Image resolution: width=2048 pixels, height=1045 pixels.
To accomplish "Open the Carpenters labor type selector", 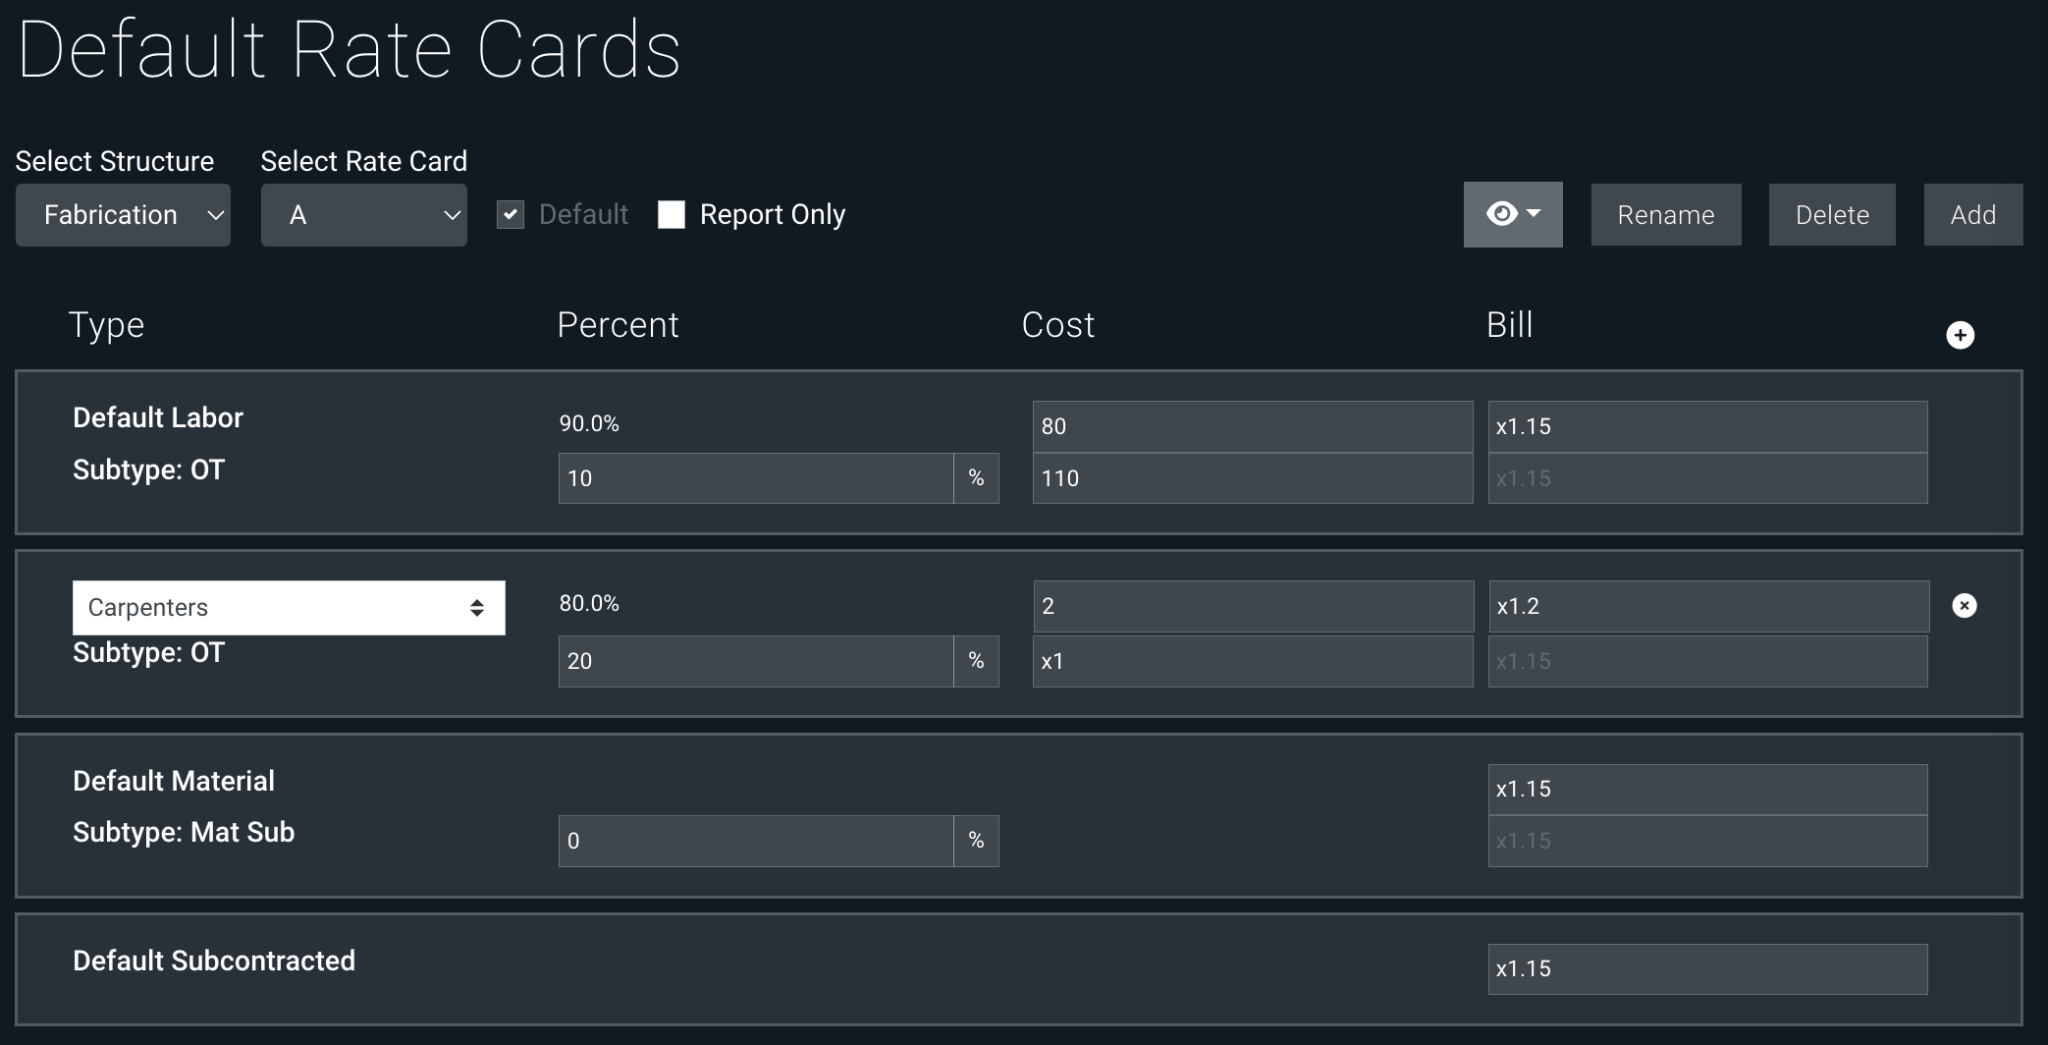I will pos(287,607).
